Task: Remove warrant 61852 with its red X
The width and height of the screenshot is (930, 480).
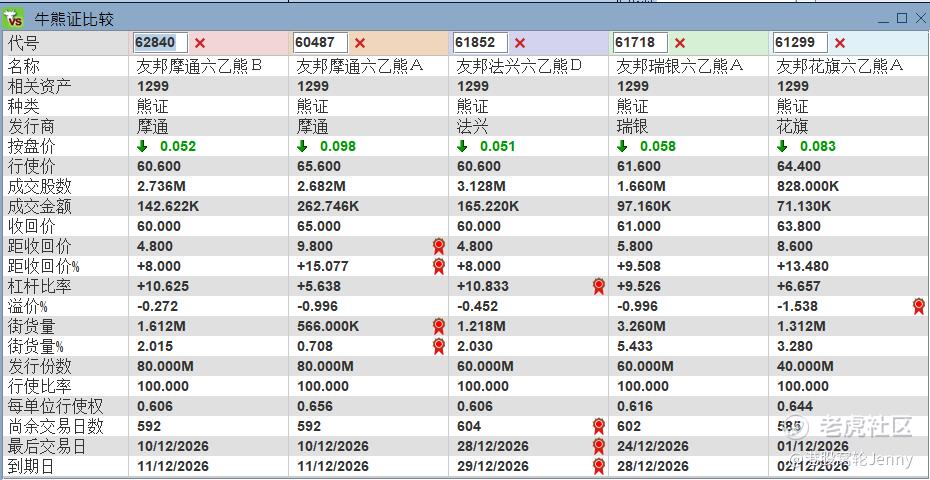Action: [x=520, y=43]
